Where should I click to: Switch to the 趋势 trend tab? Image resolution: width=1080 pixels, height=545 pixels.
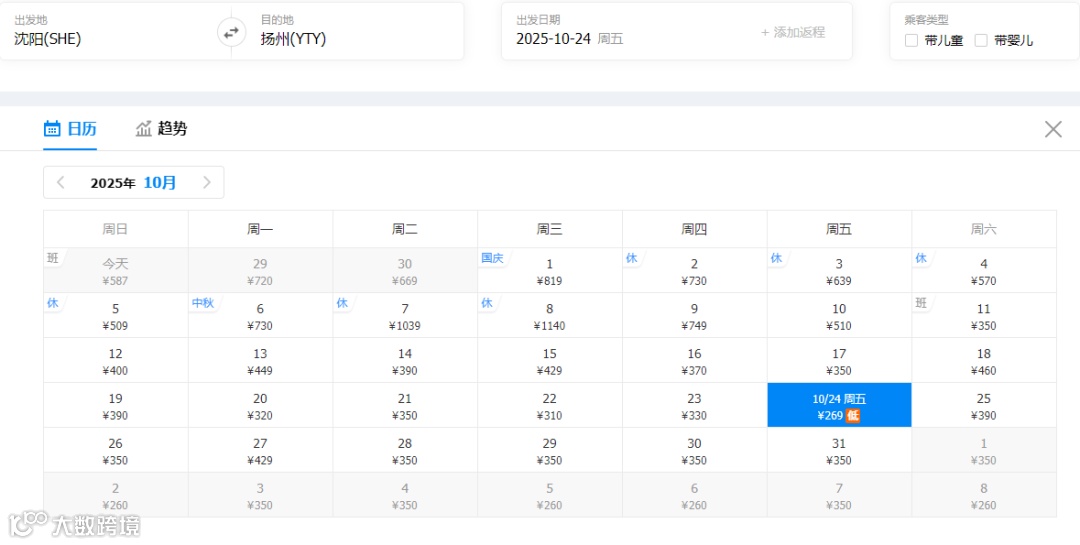[162, 129]
